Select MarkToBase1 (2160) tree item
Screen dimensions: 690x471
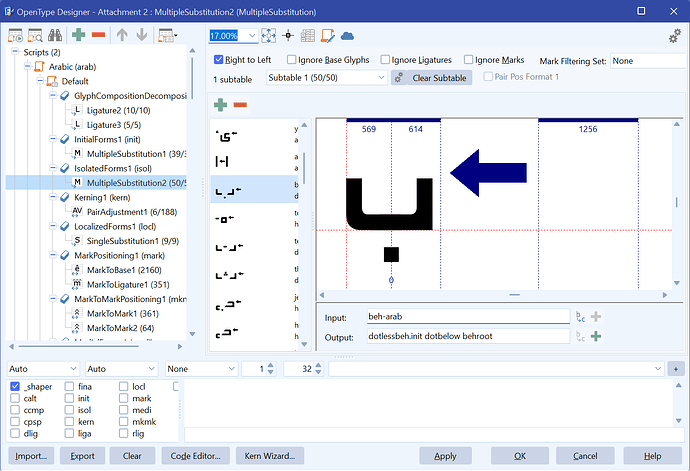click(124, 270)
